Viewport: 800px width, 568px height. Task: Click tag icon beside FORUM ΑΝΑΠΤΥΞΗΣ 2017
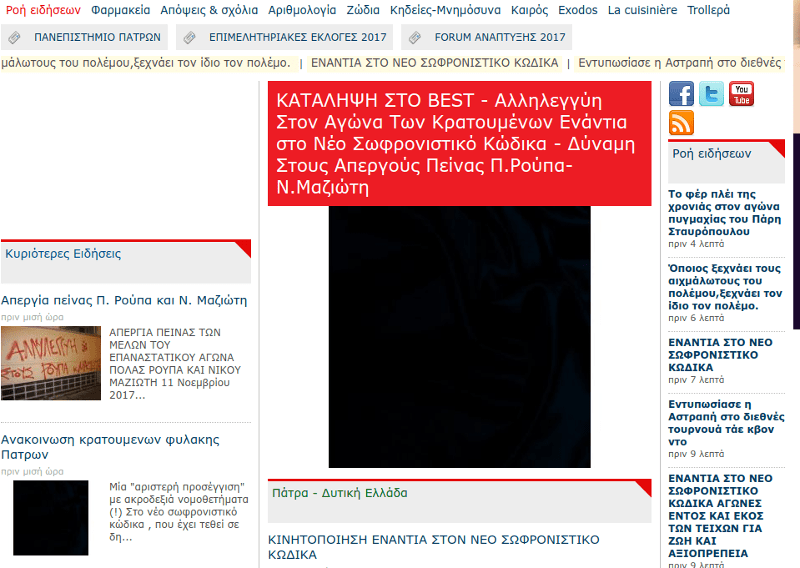(x=415, y=37)
